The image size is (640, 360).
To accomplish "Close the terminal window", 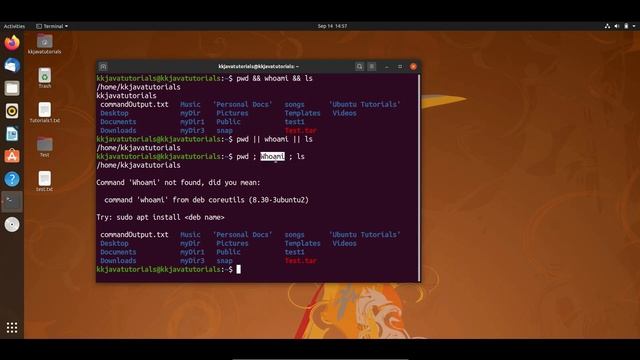I will (413, 67).
